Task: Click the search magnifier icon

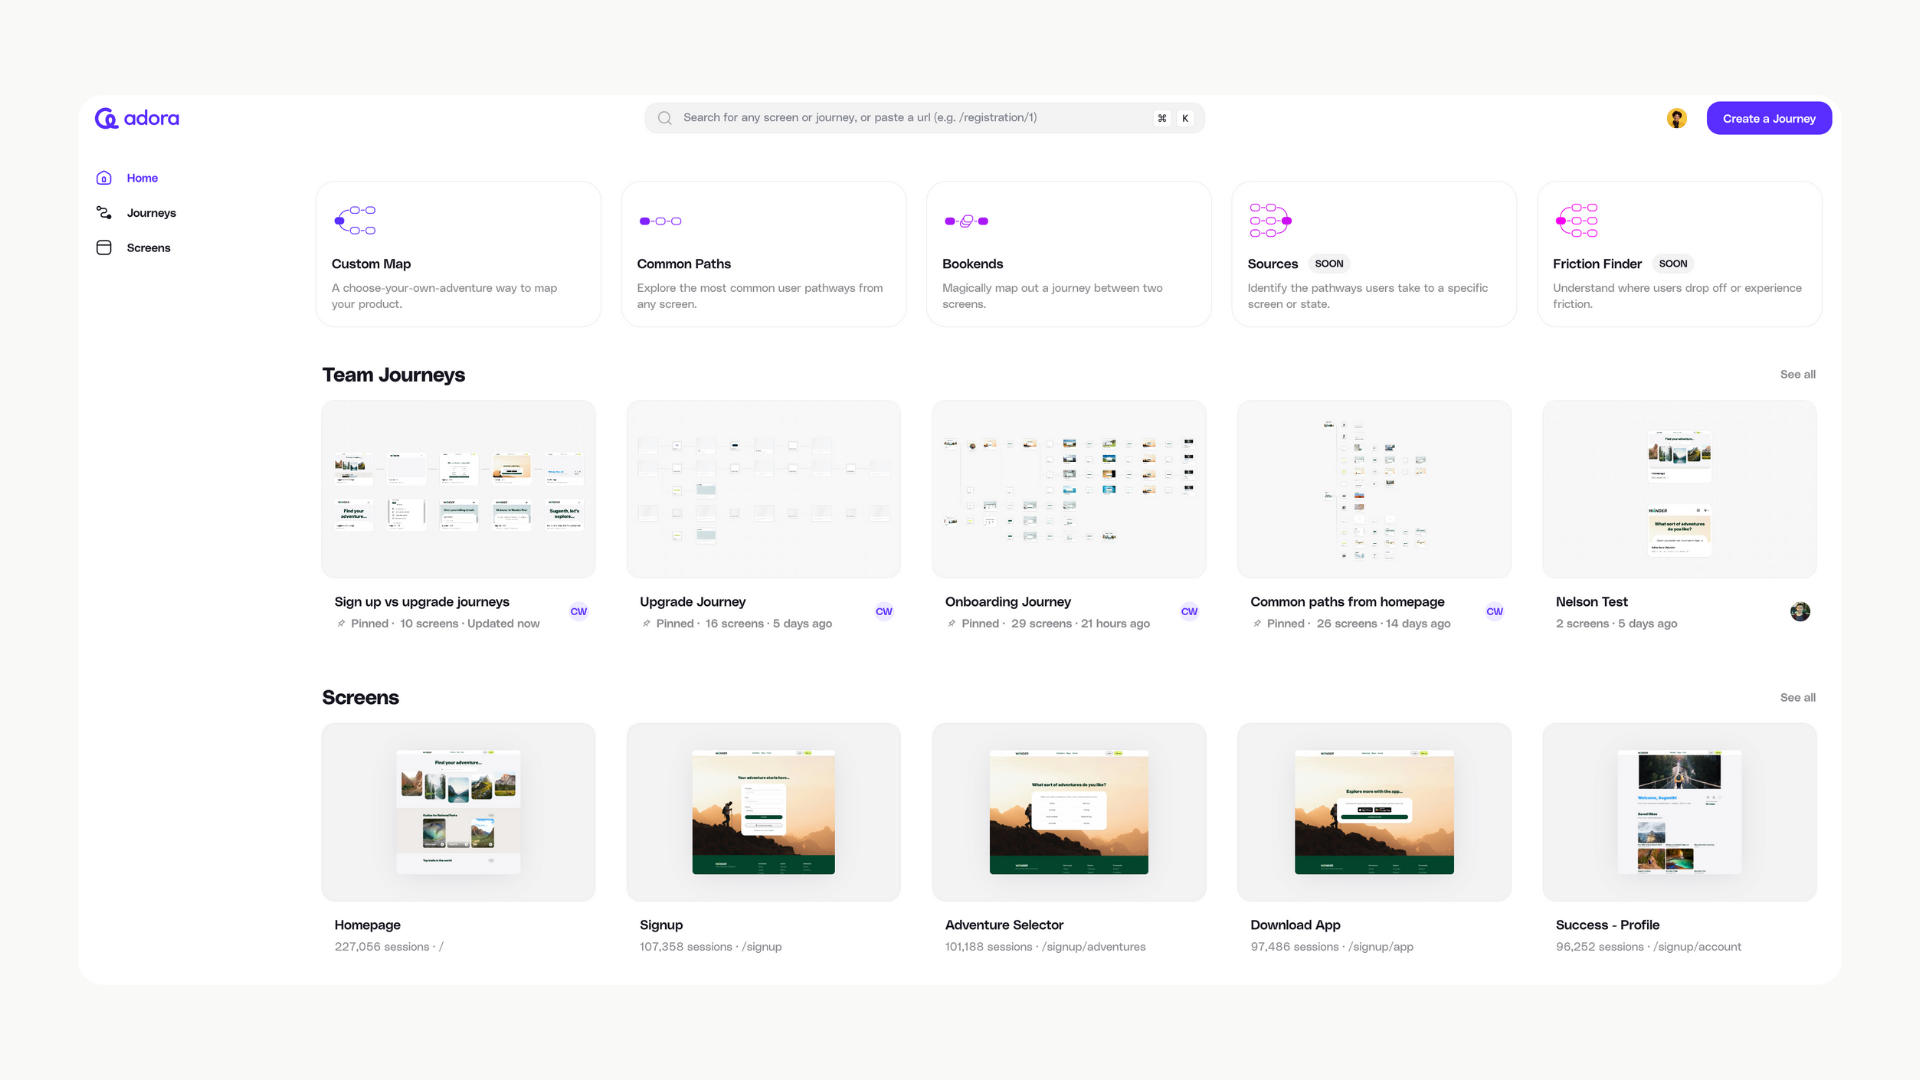Action: [x=665, y=118]
